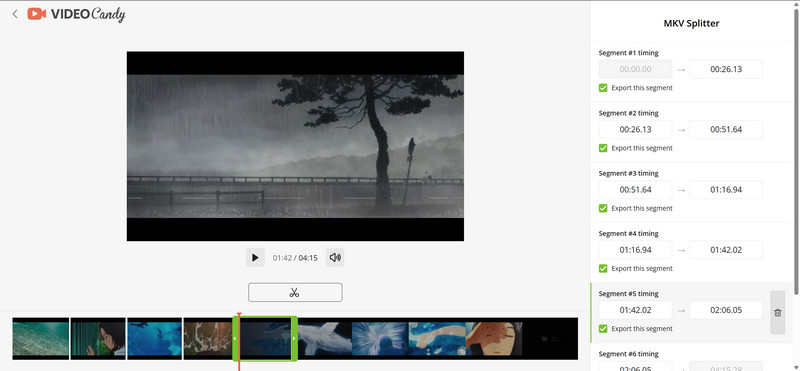Edit Segment #2 start time 00:26.13
The image size is (800, 371).
[635, 130]
